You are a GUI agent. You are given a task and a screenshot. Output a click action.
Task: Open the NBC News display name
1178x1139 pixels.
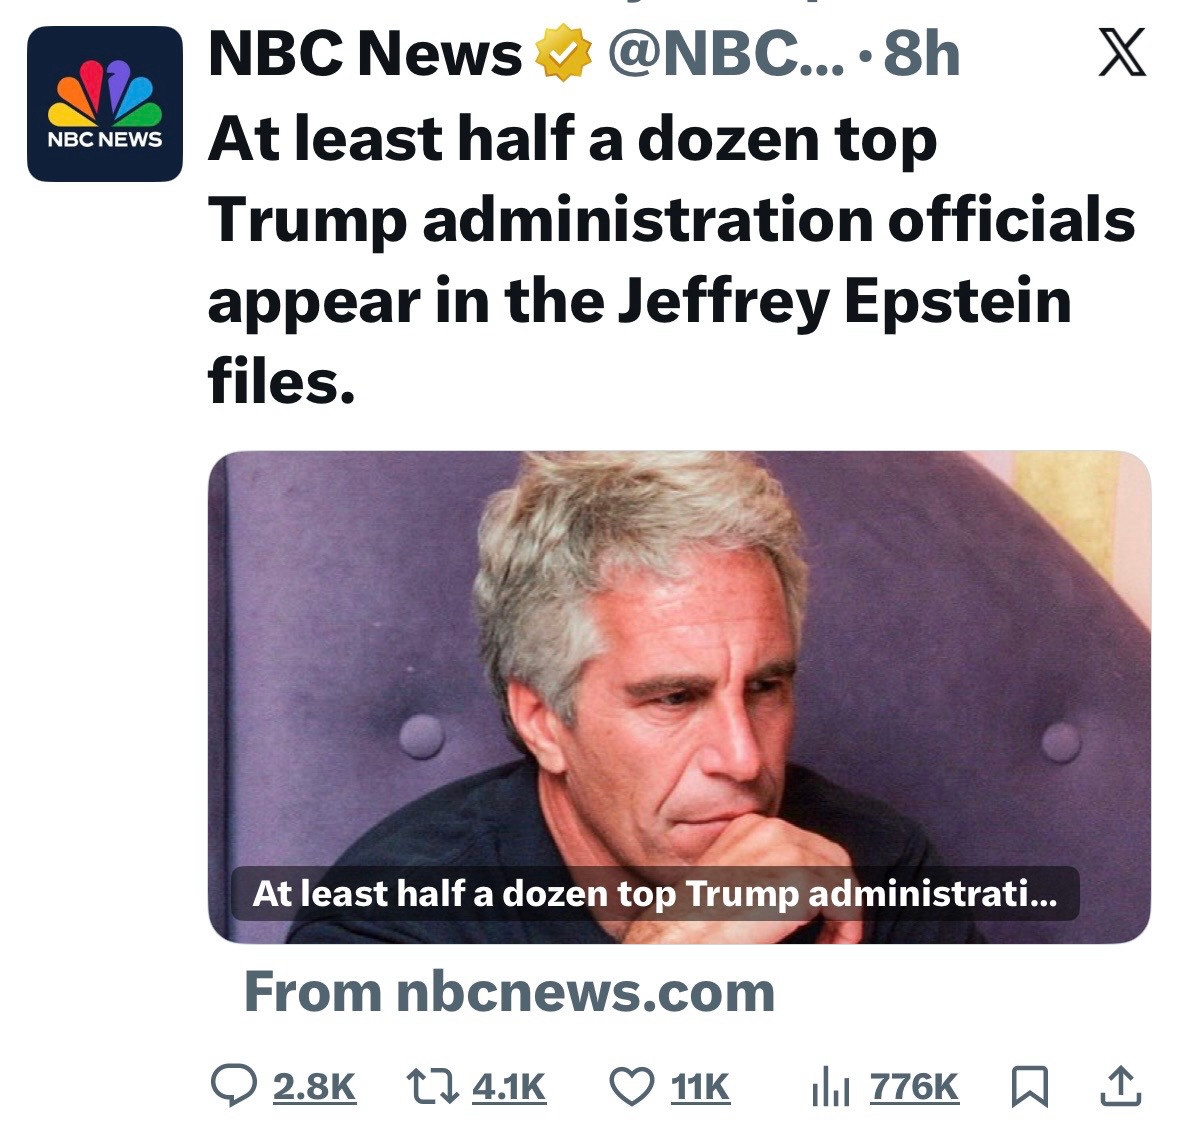(365, 54)
